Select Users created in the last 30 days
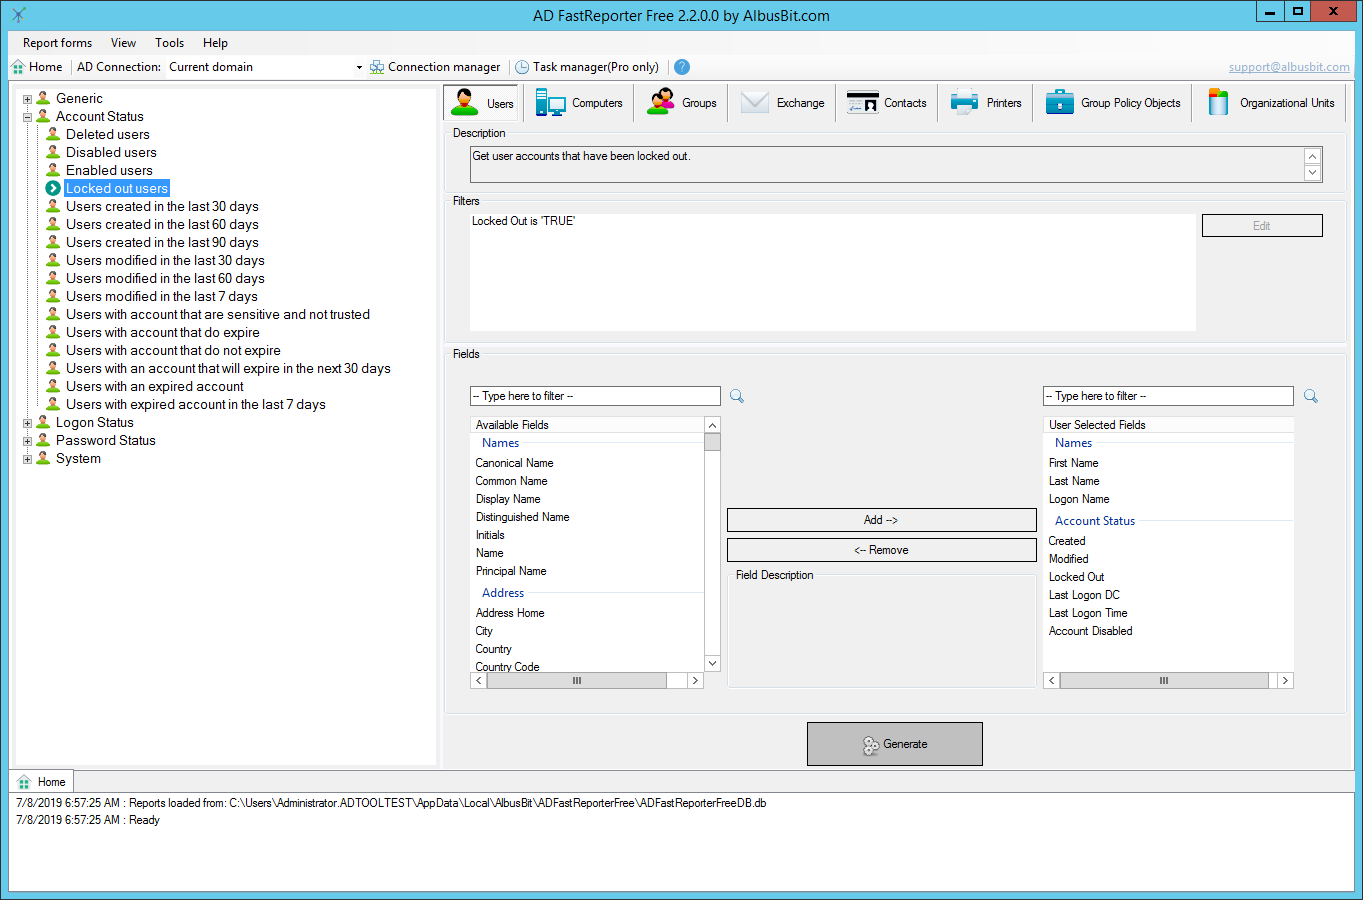 click(x=162, y=207)
